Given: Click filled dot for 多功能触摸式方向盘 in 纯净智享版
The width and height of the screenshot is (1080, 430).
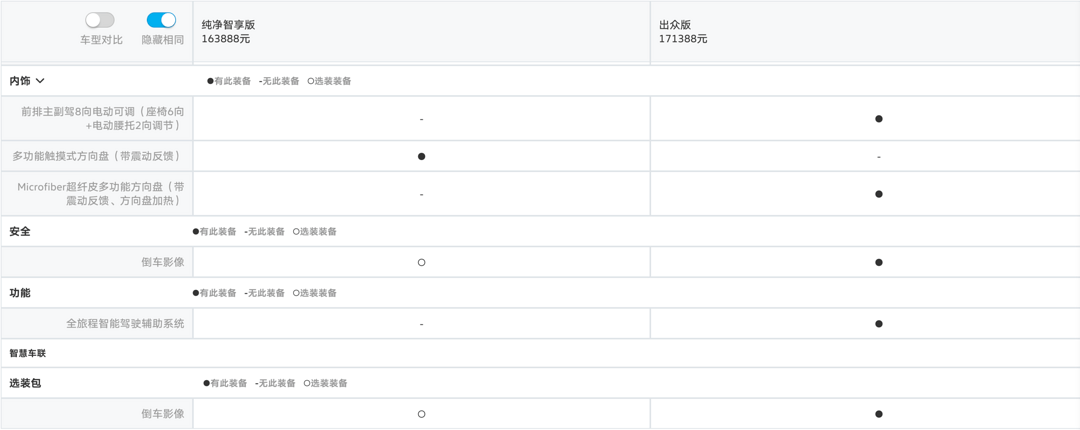Looking at the screenshot, I should click(422, 156).
